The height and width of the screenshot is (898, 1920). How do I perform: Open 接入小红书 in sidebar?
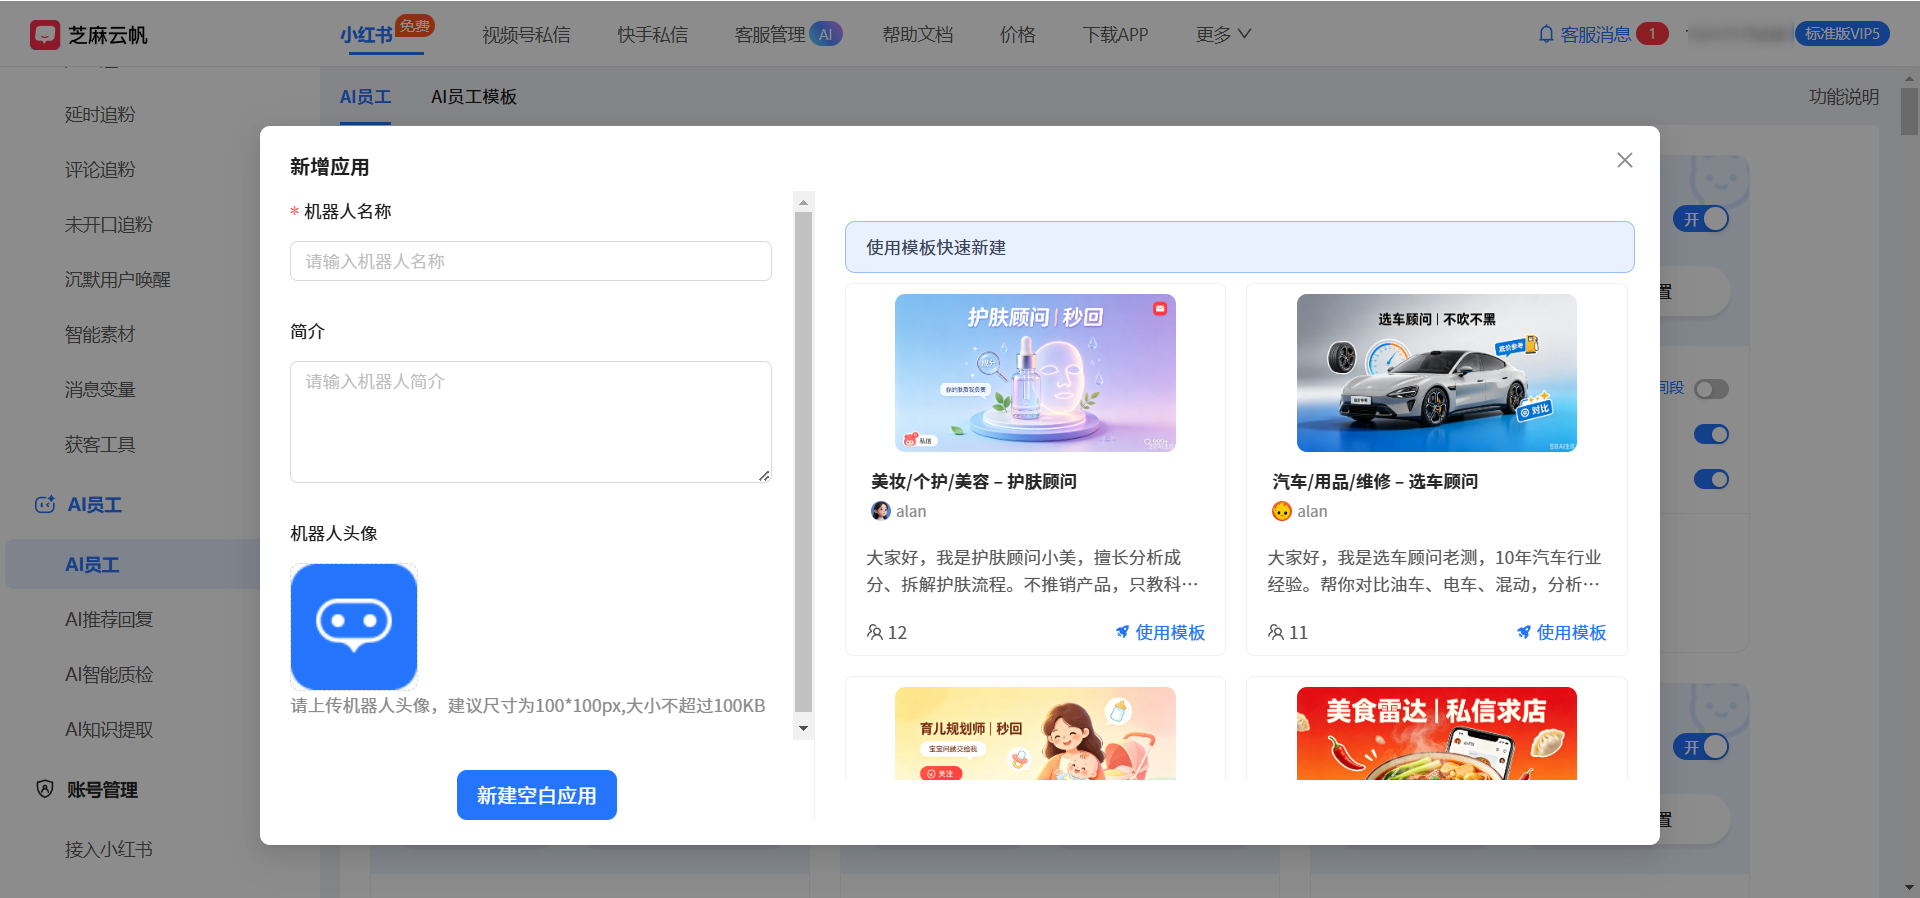109,849
